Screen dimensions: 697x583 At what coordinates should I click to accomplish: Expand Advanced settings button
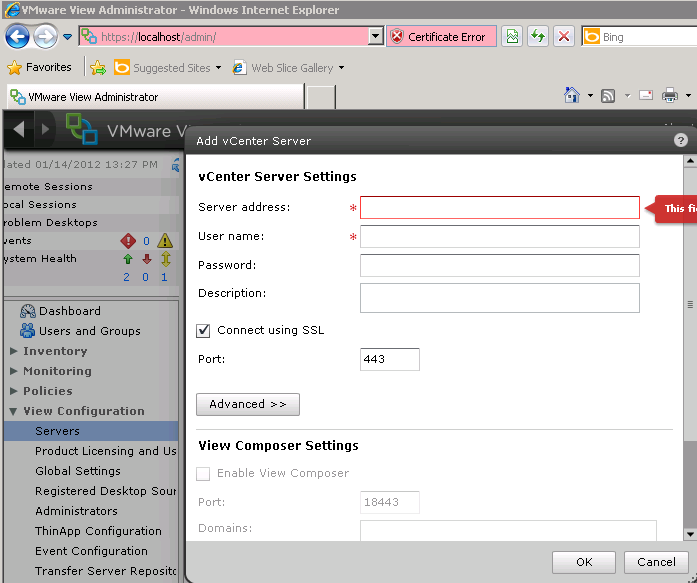click(x=248, y=404)
